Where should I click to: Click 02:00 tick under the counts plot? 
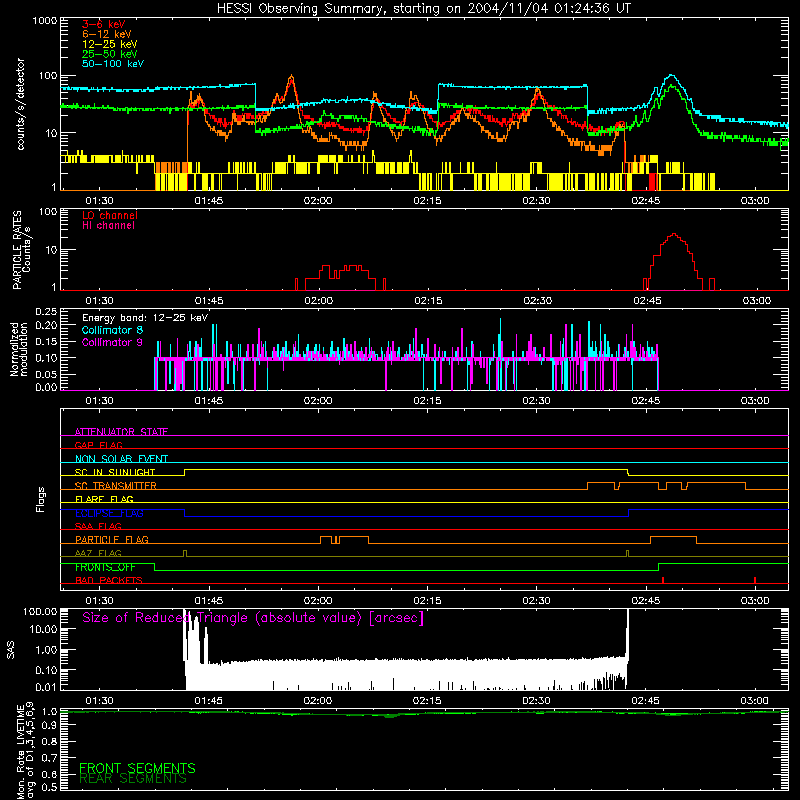coord(318,201)
